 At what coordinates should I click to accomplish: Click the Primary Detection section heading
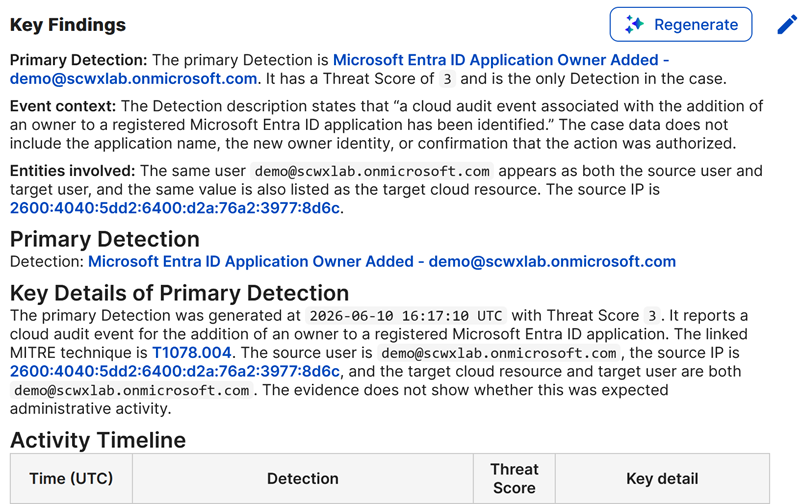(x=105, y=239)
